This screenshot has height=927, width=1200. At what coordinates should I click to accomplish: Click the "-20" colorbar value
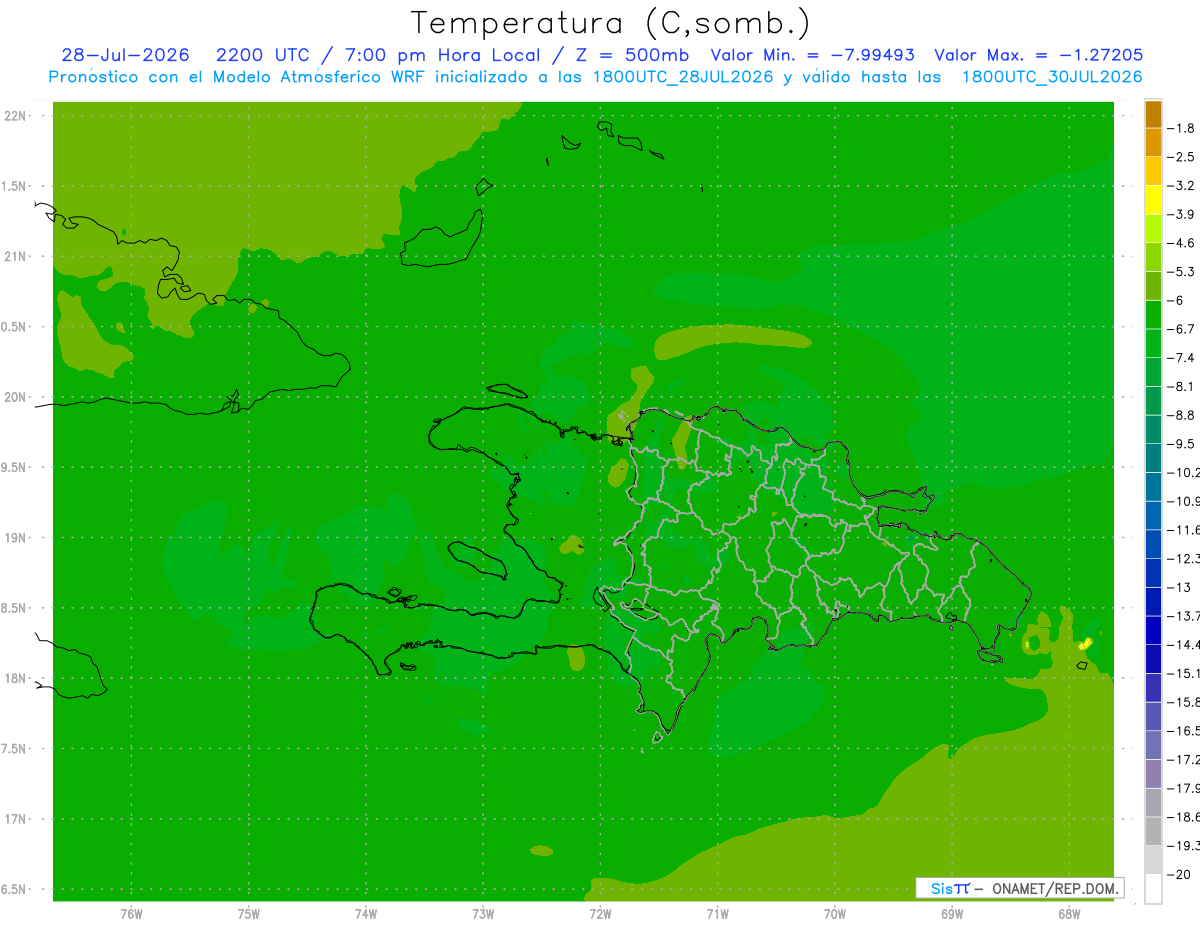1180,875
